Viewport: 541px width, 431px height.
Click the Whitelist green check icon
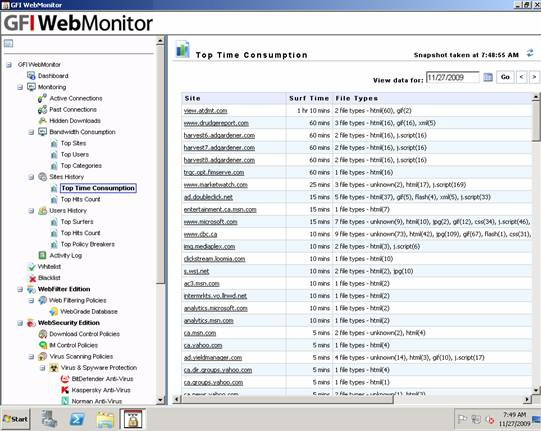(x=32, y=267)
